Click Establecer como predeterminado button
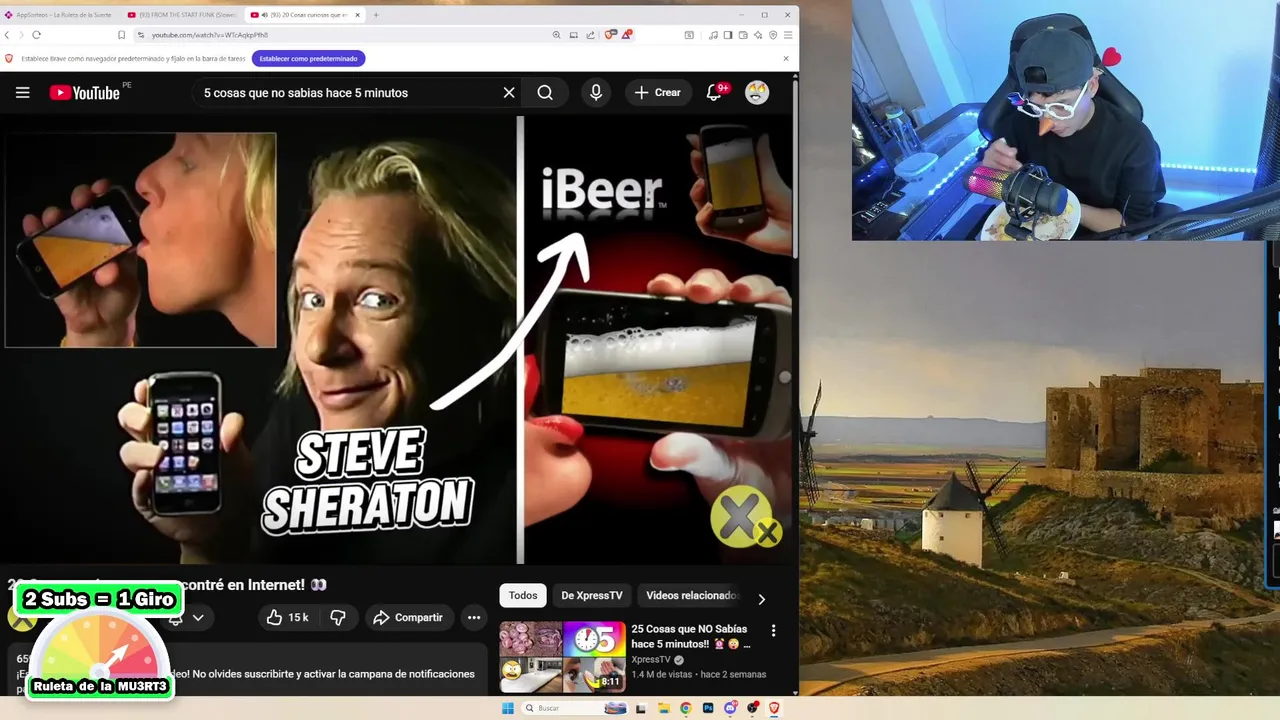 tap(308, 58)
